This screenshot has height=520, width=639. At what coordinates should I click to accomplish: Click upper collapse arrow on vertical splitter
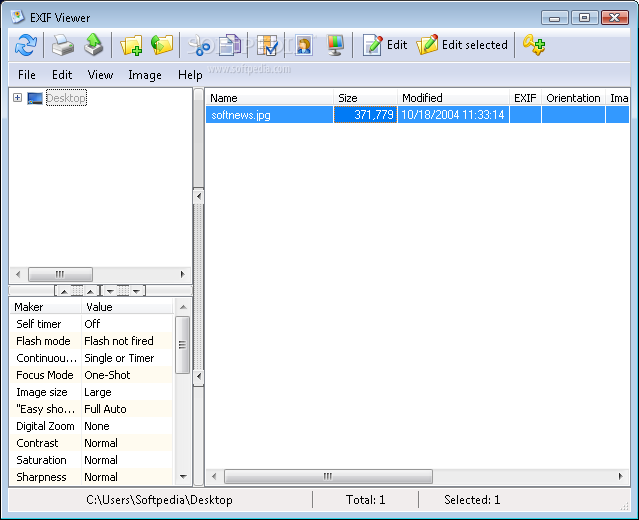pyautogui.click(x=198, y=196)
